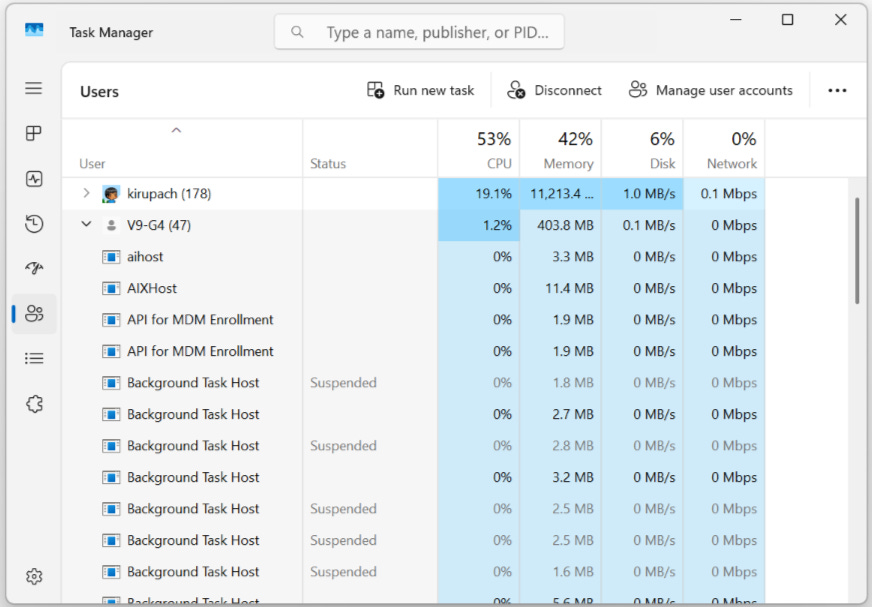Sort by the CPU column header
The image size is (872, 607).
478,149
